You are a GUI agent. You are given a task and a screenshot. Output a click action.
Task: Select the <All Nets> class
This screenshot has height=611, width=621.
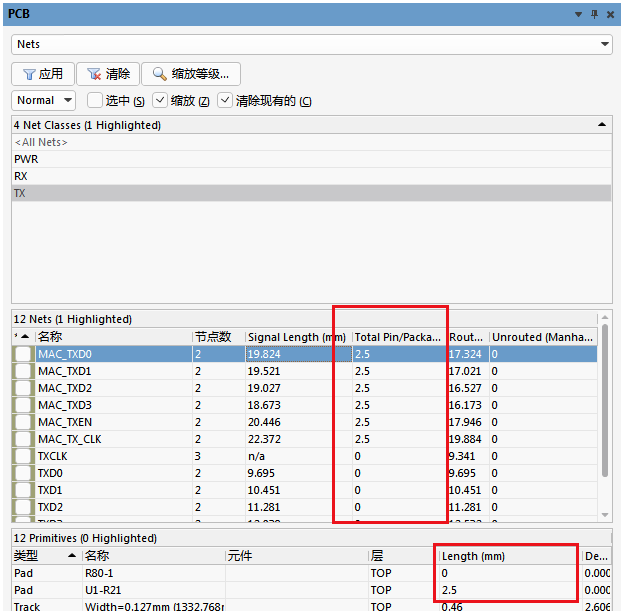tap(311, 142)
